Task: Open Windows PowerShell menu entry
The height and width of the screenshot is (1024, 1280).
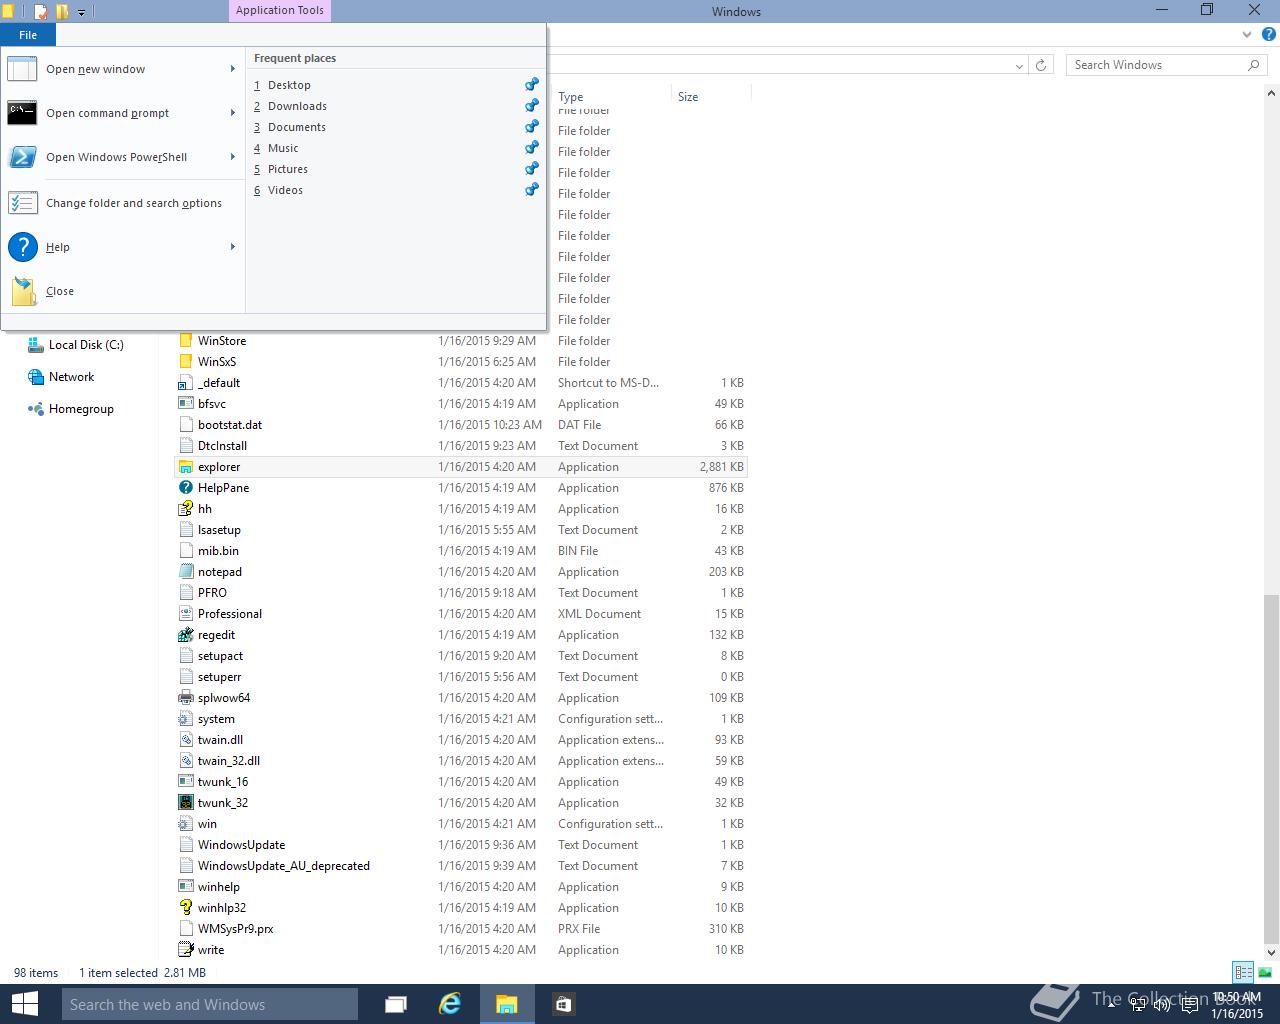Action: pyautogui.click(x=122, y=157)
